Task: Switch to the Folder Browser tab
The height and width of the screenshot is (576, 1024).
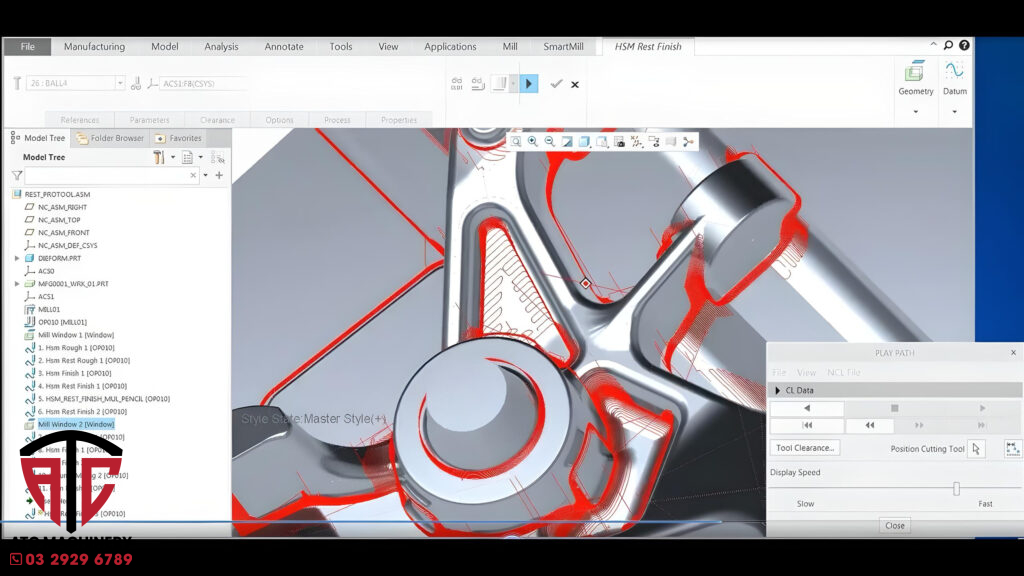Action: coord(111,138)
